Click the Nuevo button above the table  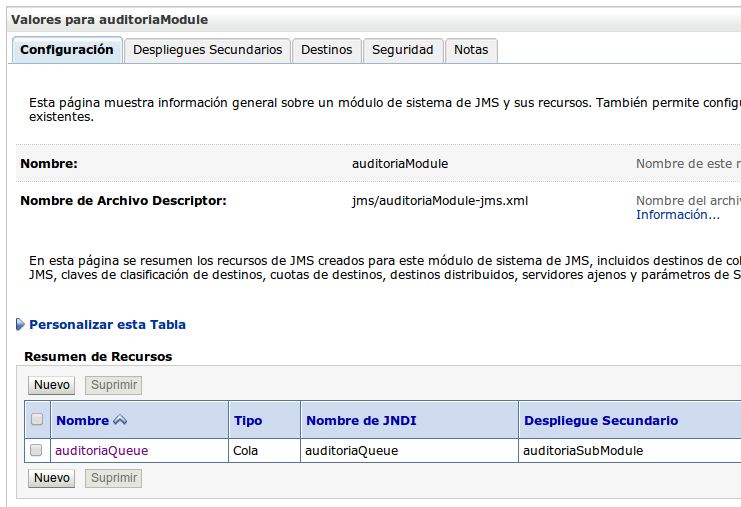tap(52, 385)
